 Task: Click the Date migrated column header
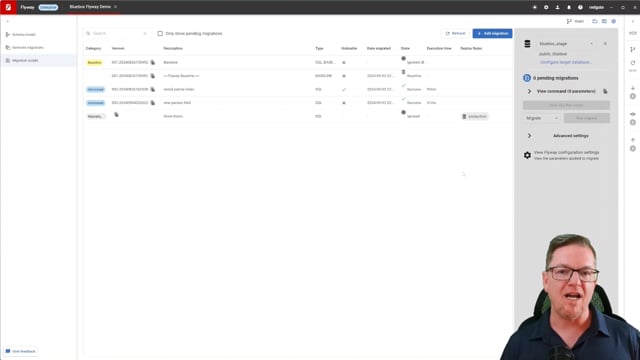click(x=379, y=49)
